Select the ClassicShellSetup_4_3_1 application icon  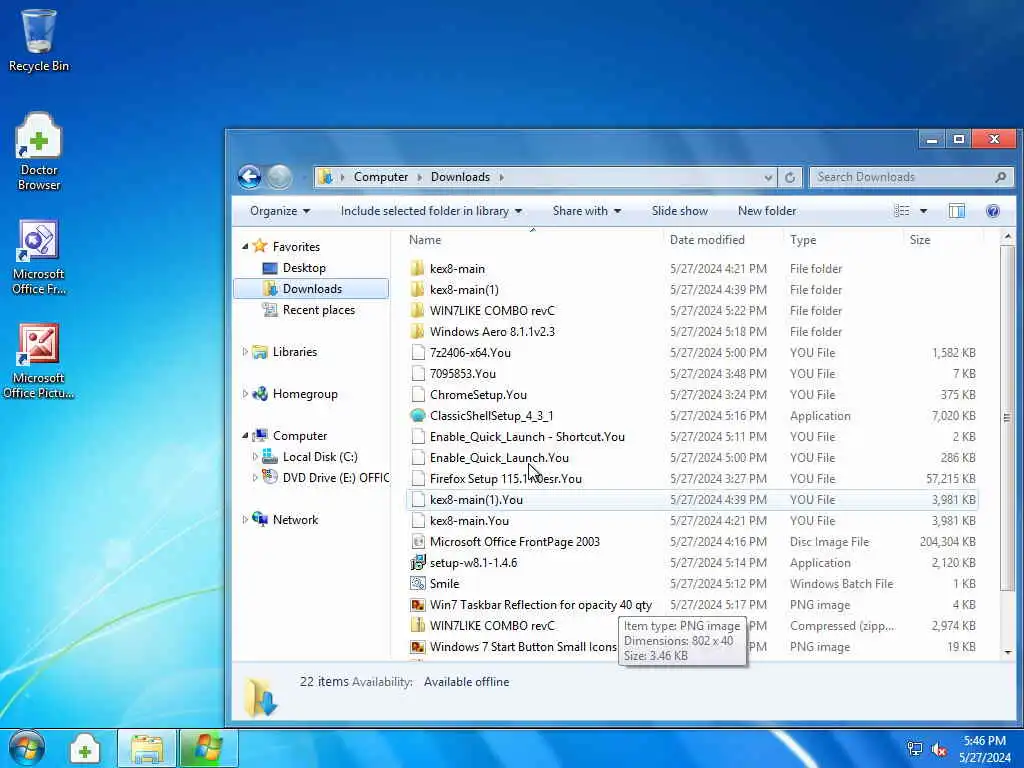coord(418,415)
